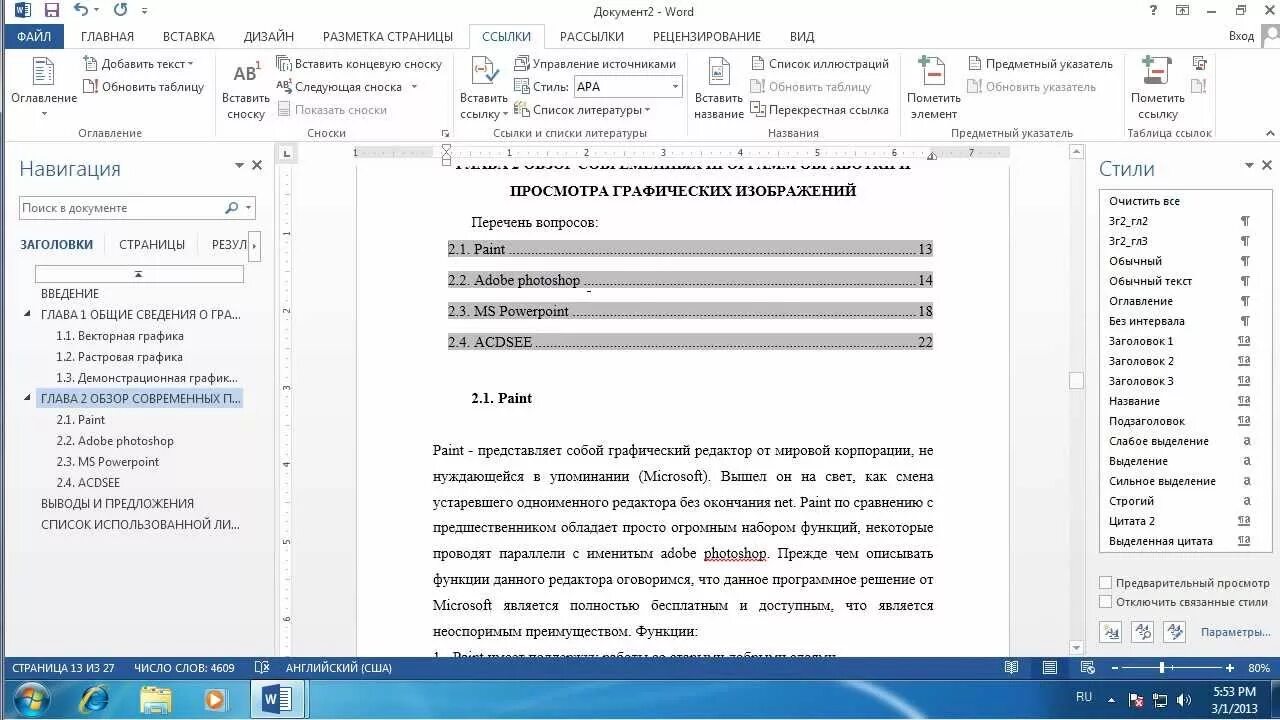Open Internet Explorer from the taskbar
1280x720 pixels.
(x=94, y=698)
